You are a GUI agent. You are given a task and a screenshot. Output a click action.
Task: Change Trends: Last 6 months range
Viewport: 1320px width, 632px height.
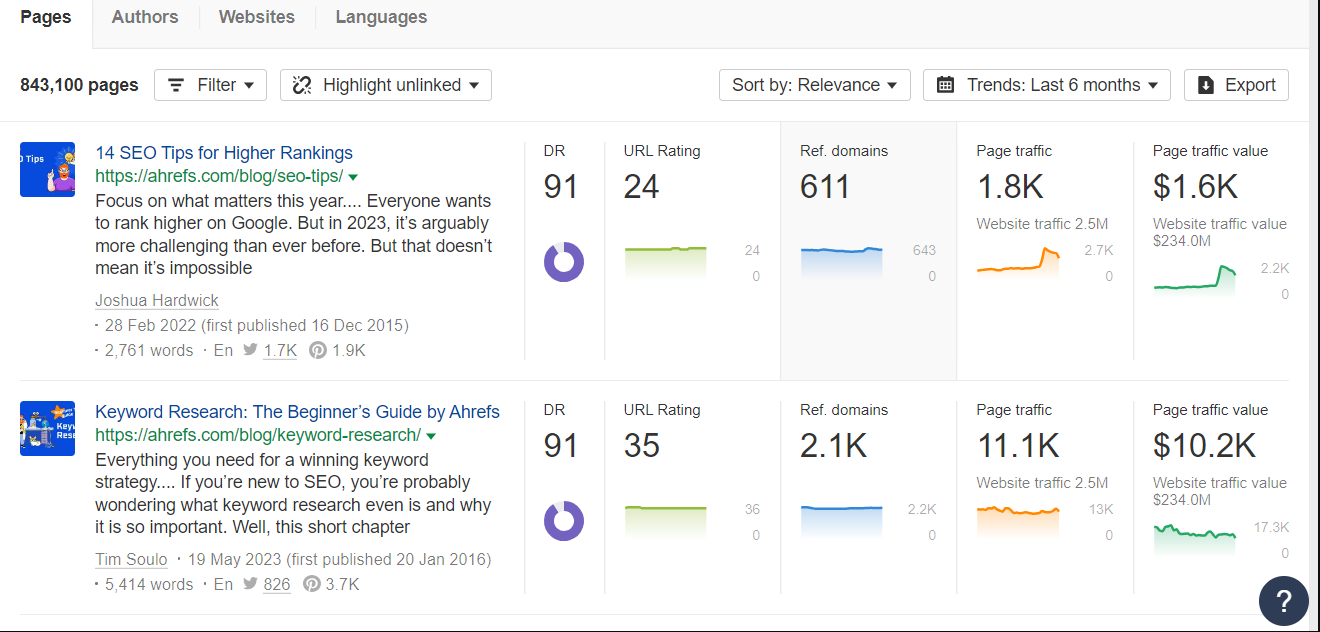(x=1047, y=85)
